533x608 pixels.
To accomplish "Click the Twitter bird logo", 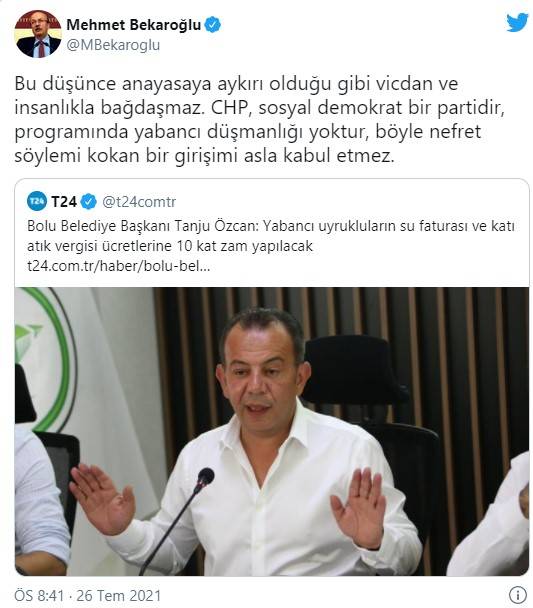I will tap(517, 22).
